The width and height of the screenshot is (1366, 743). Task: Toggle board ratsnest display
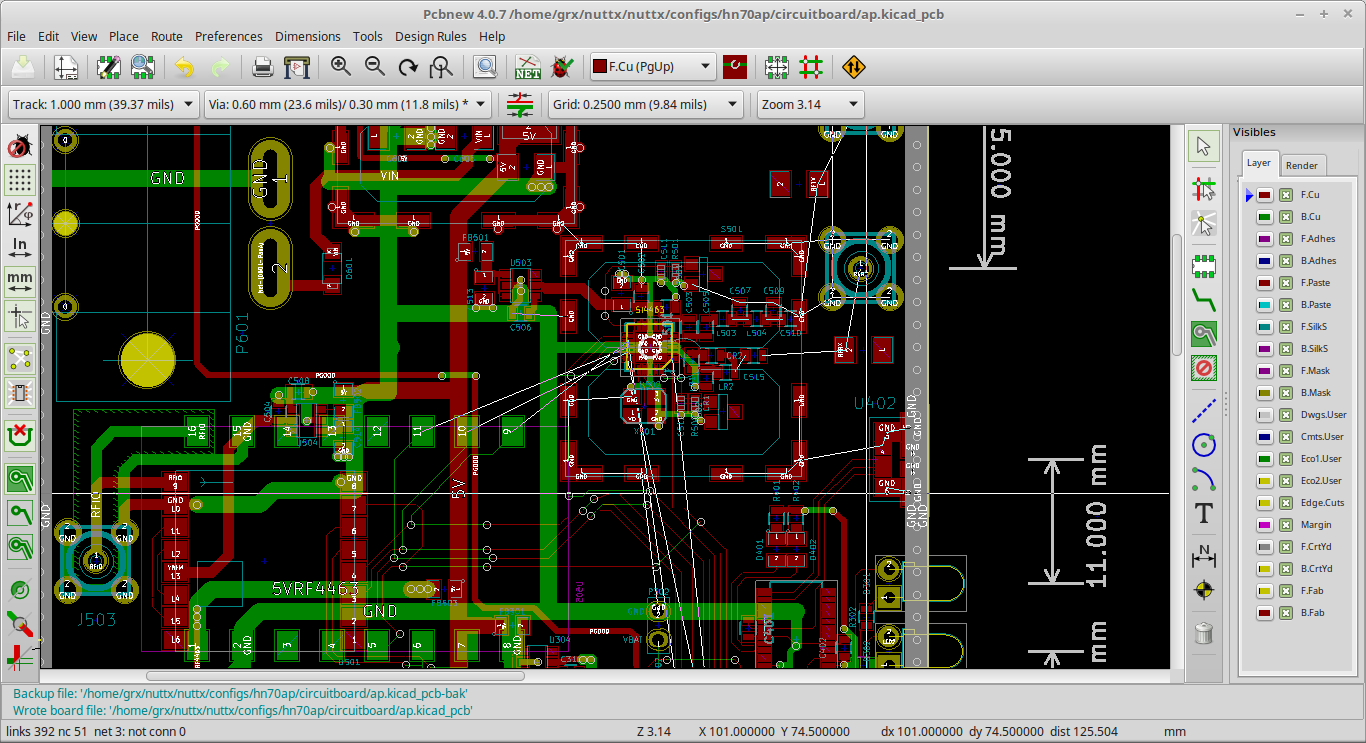tap(19, 358)
